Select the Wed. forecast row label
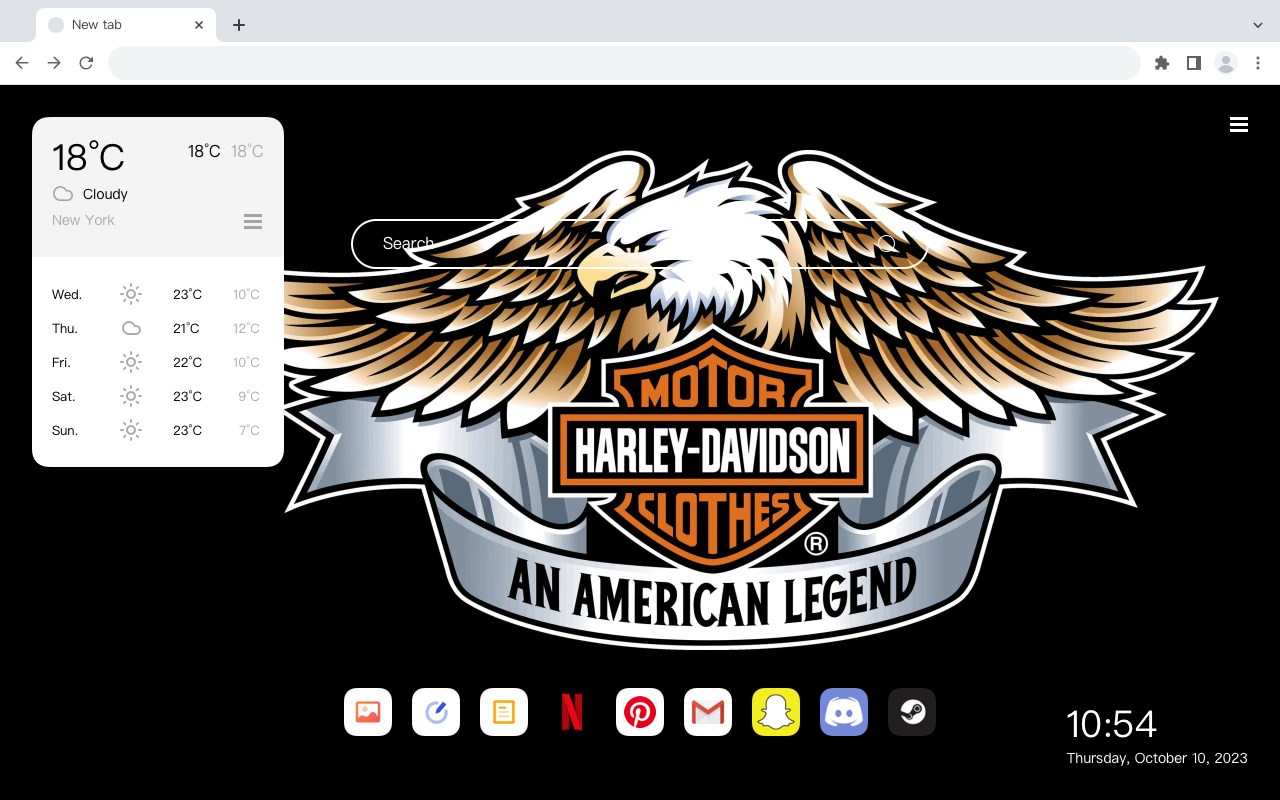The image size is (1280, 800). (x=67, y=294)
